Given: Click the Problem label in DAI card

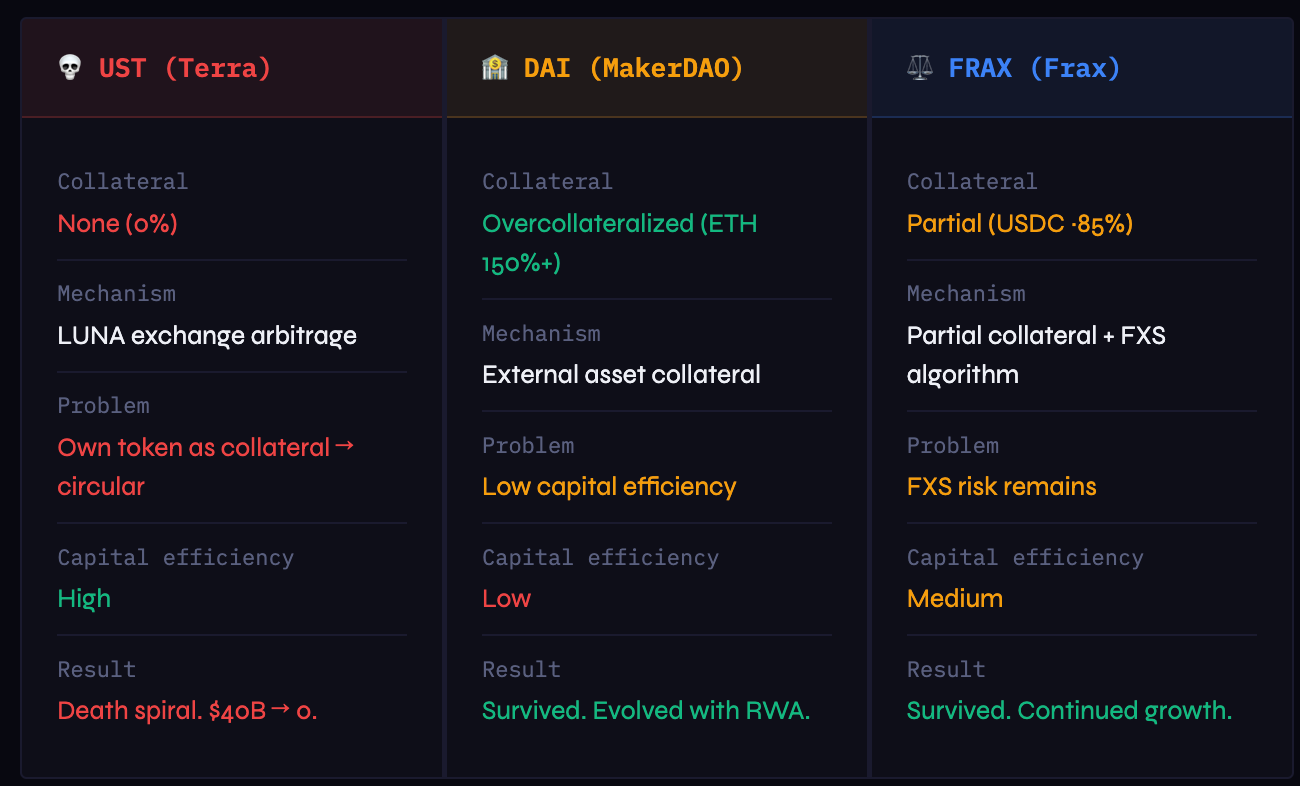Looking at the screenshot, I should coord(528,445).
